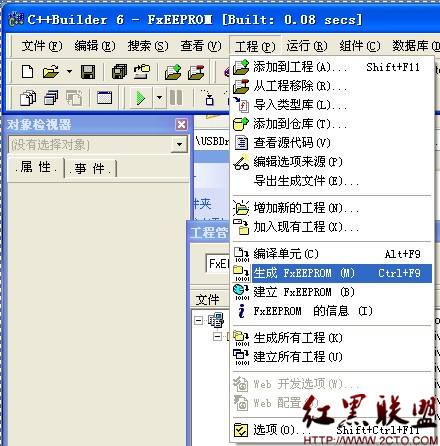
Task: Open the Run button dropdown arrow
Action: click(160, 98)
